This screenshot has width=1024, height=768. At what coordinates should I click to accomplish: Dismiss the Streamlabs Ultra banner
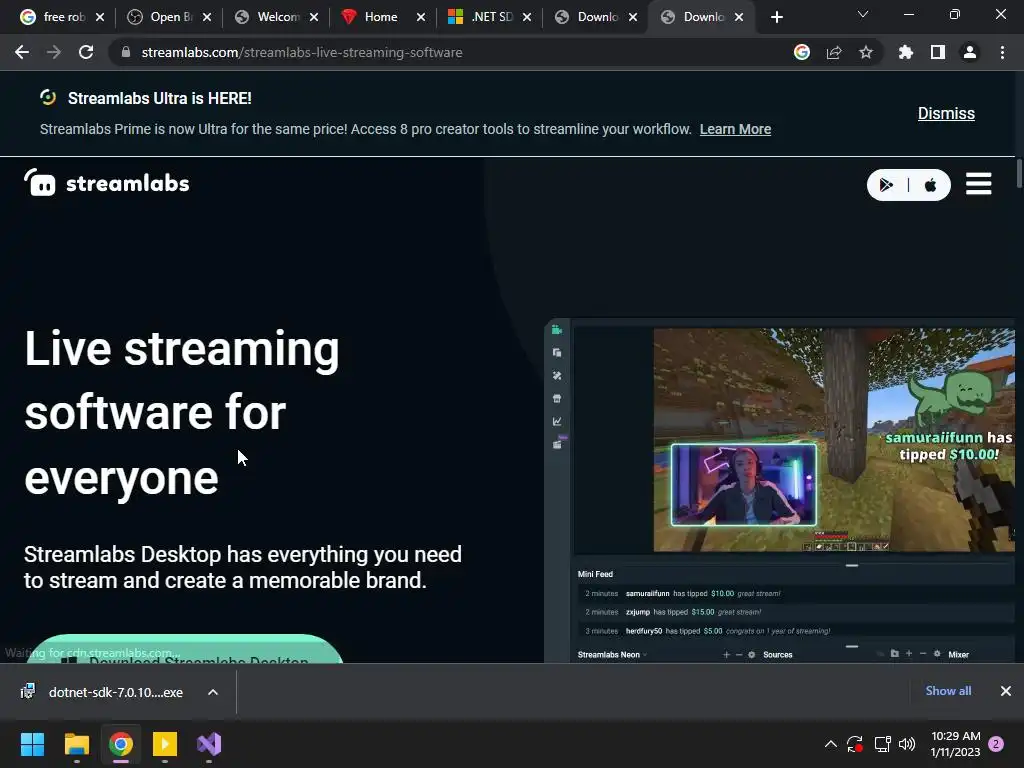click(x=946, y=114)
